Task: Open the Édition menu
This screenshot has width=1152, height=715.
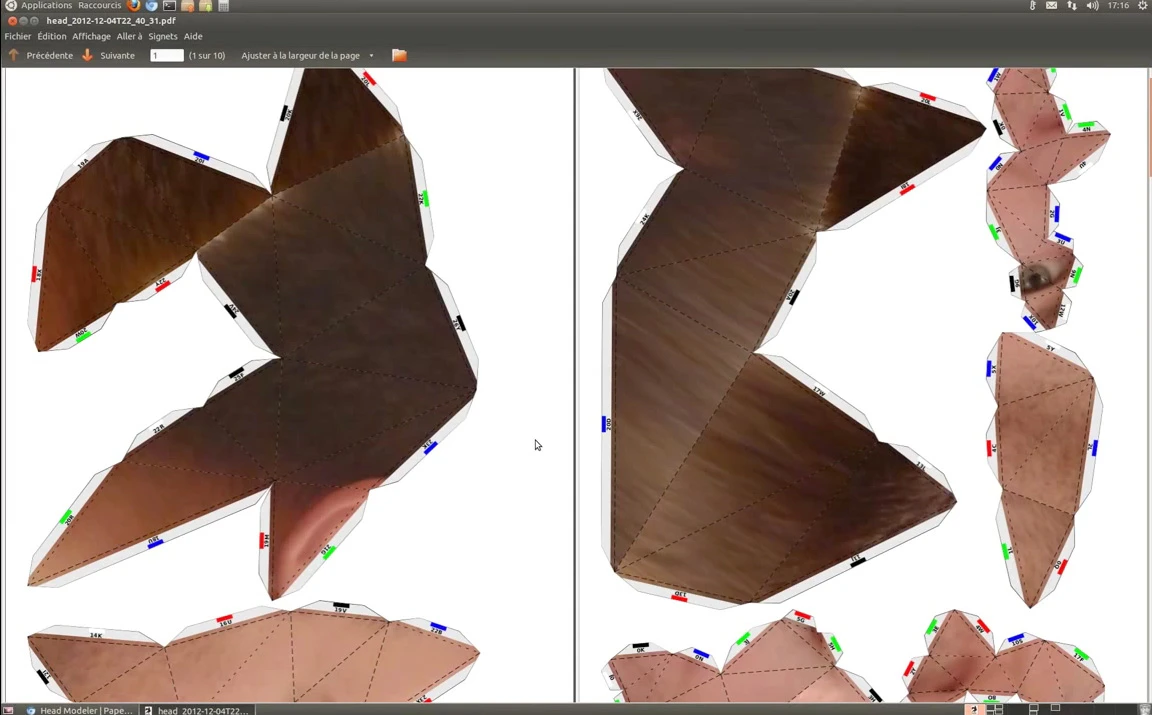Action: pos(51,36)
